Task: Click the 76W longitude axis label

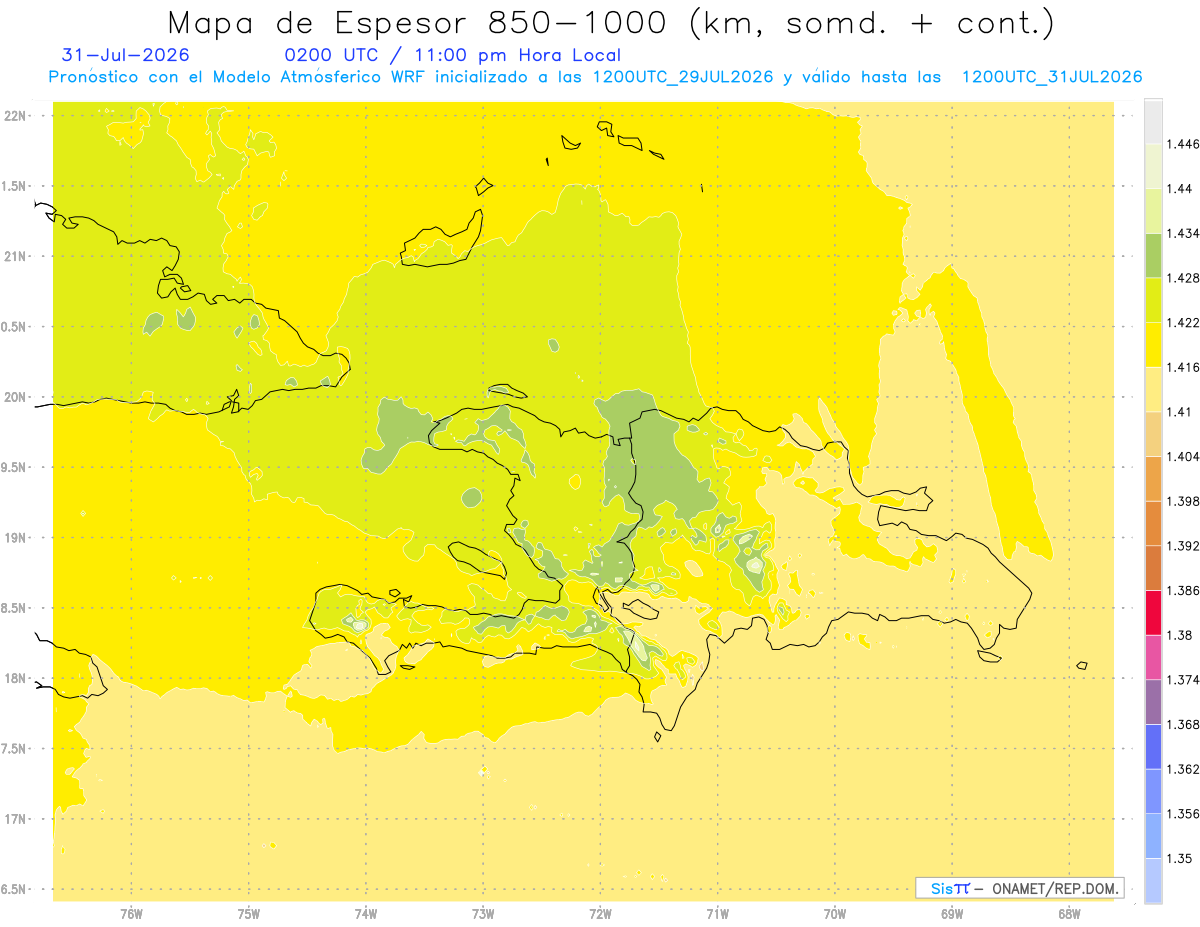Action: 131,914
